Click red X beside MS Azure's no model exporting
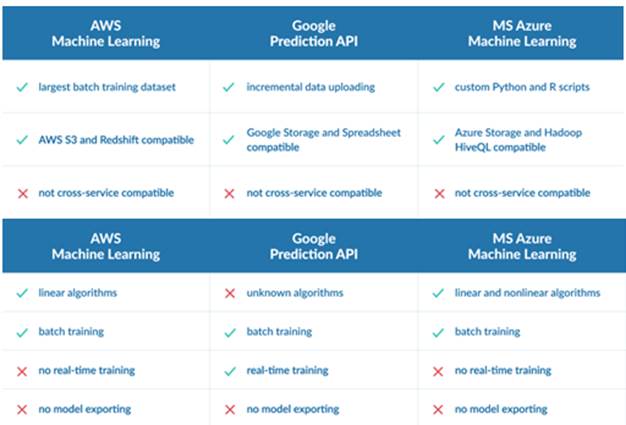626x425 pixels. coord(438,409)
